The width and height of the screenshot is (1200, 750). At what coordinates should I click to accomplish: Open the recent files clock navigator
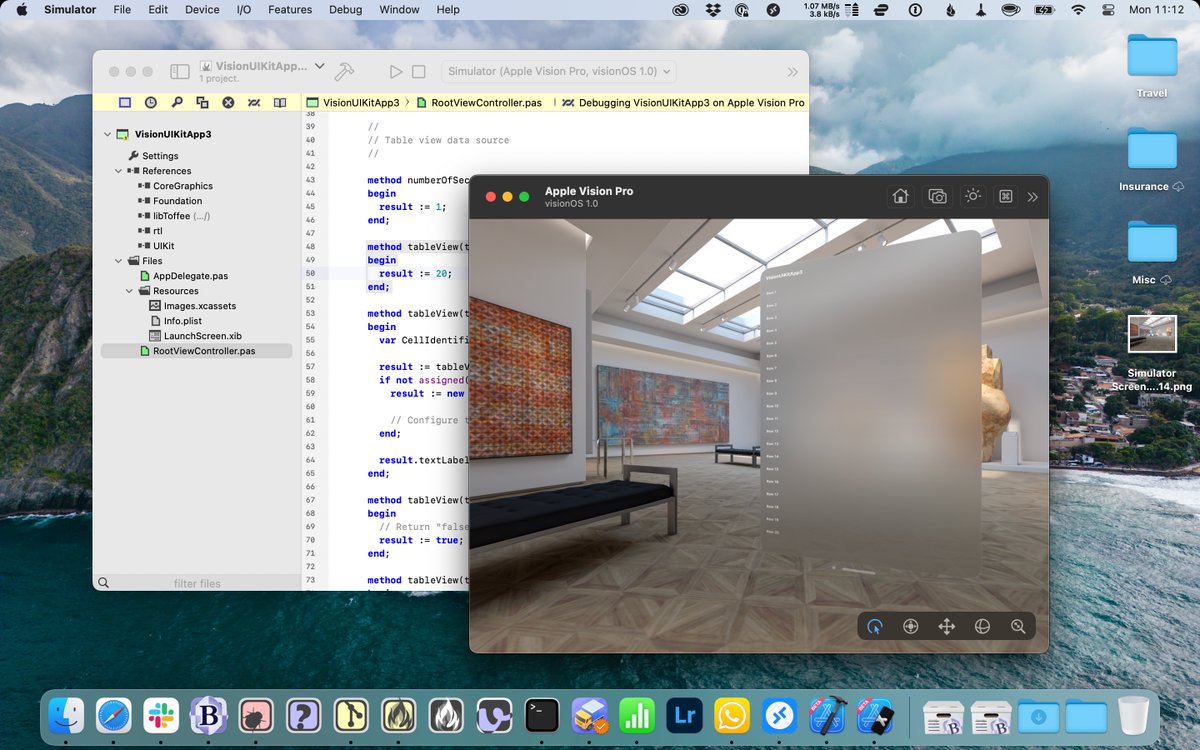pos(151,102)
